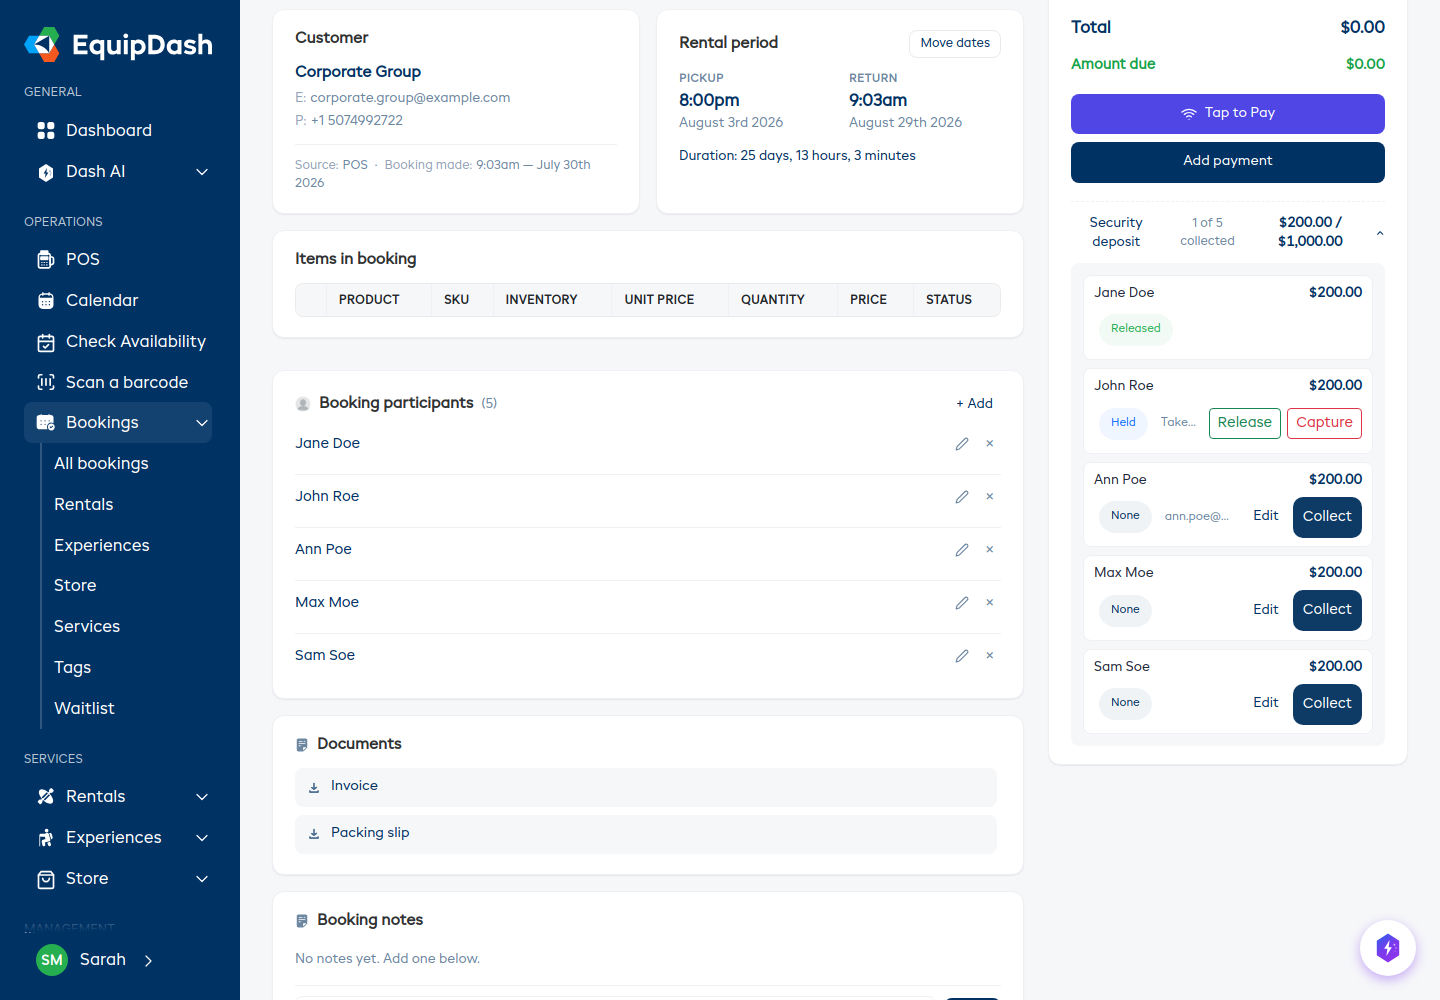Edit Max Moe's deposit
The height and width of the screenshot is (1000, 1440).
pos(1266,610)
